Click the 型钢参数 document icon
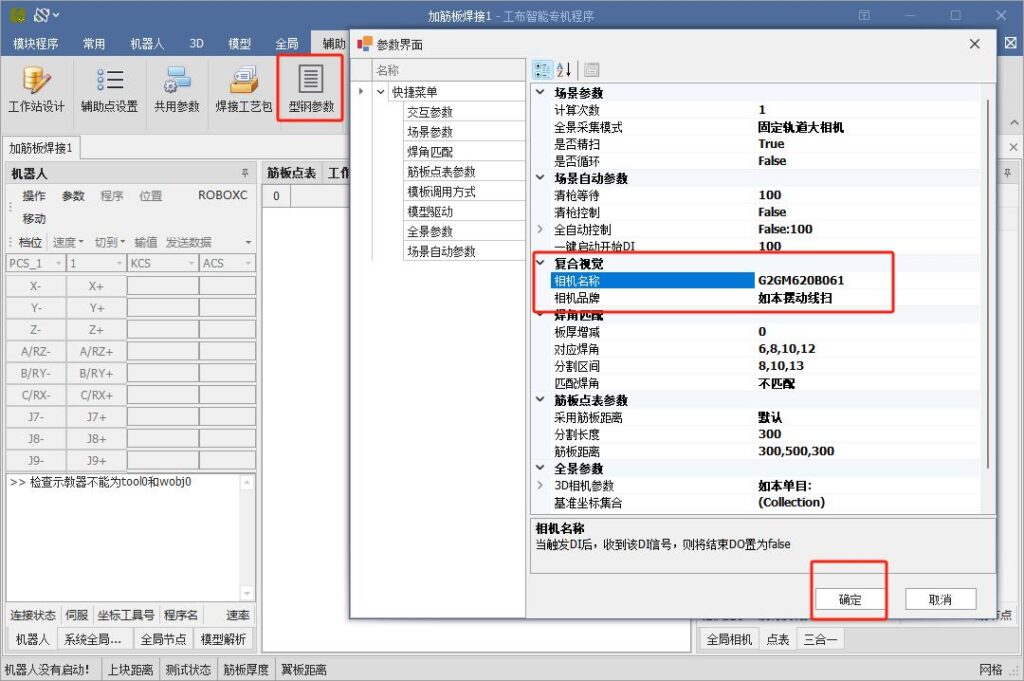1024x681 pixels. 311,80
